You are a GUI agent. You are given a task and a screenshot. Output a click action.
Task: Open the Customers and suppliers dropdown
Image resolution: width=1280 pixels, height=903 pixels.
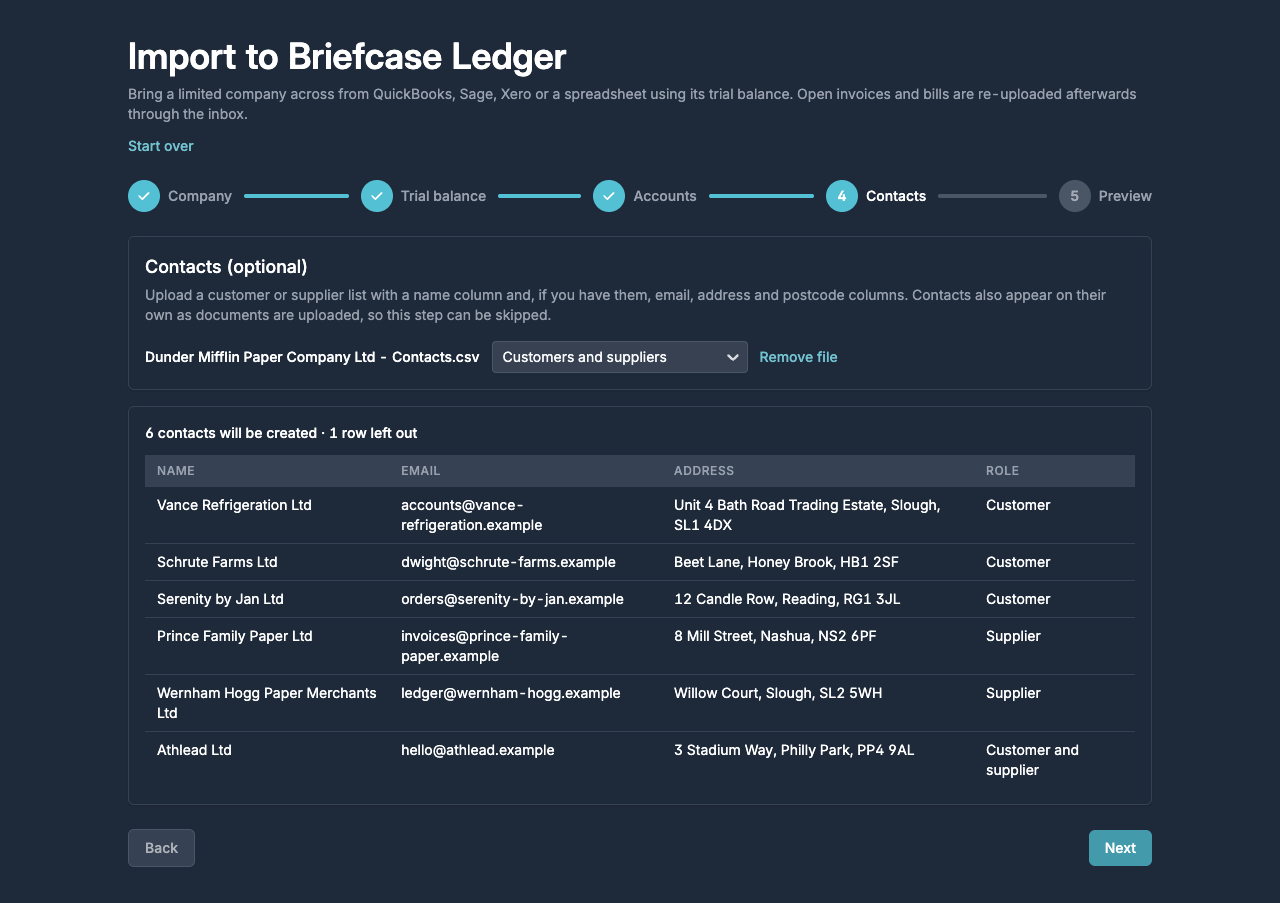pos(620,357)
